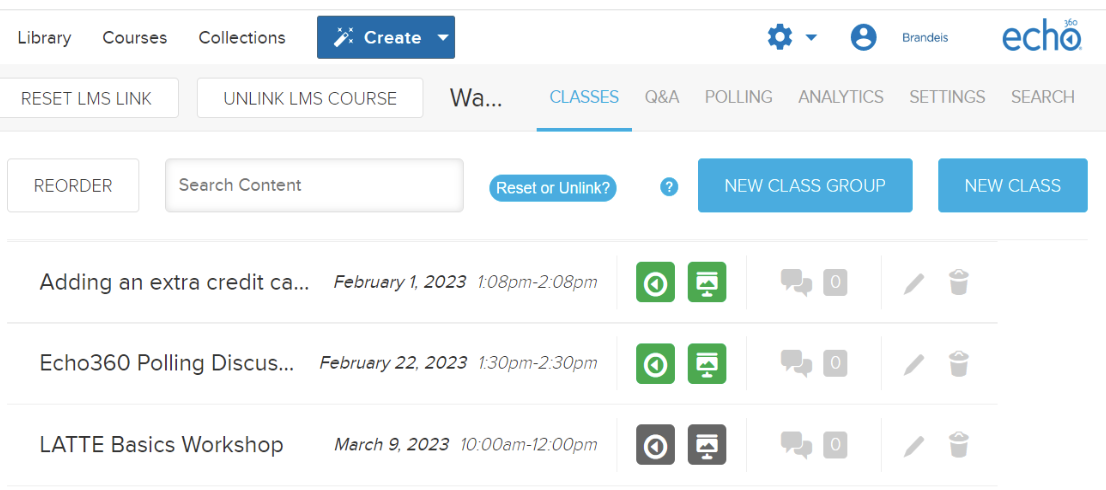1106x490 pixels.
Task: Delete the LATTE Basics Workshop class via trash icon
Action: click(x=959, y=444)
